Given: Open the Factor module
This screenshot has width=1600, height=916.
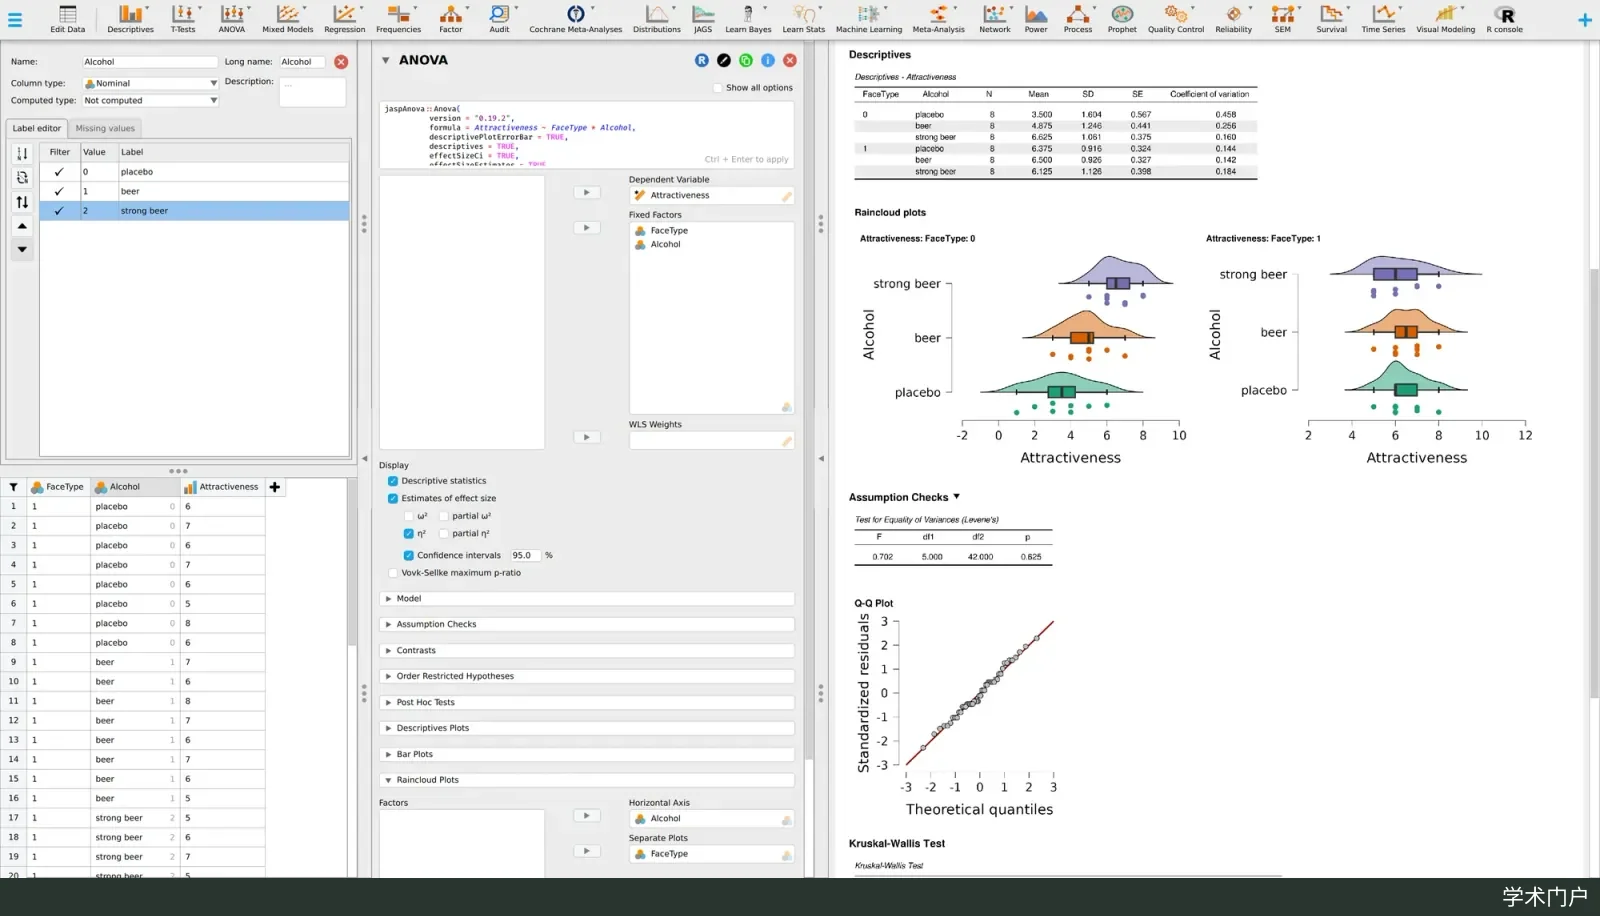Looking at the screenshot, I should [451, 18].
